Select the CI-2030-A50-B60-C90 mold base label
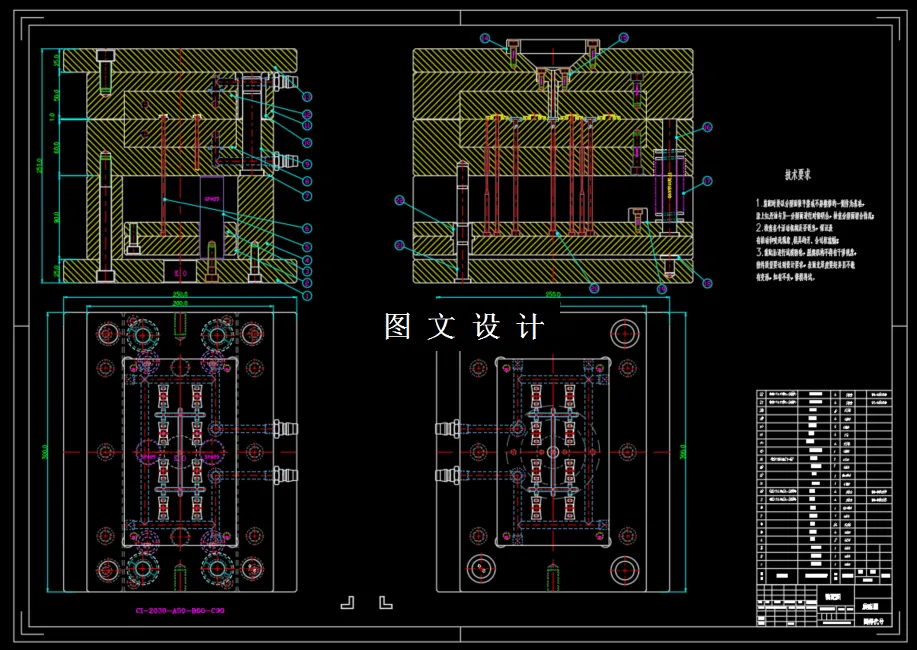This screenshot has width=917, height=650. [x=180, y=611]
